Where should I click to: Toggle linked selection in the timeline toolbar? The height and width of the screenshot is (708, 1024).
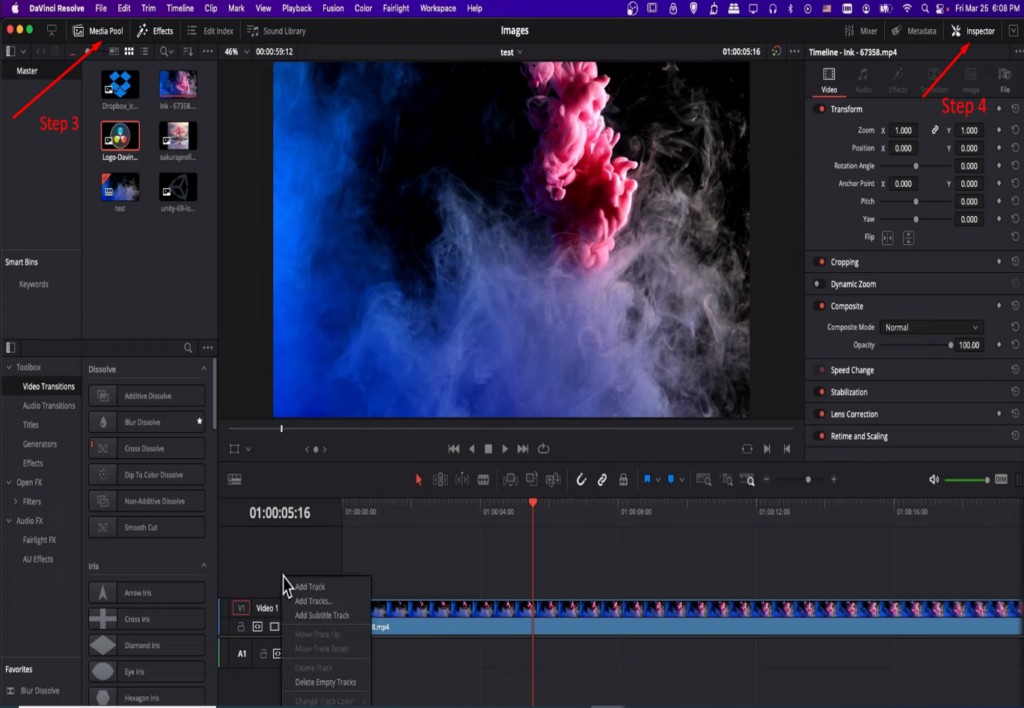click(x=603, y=479)
